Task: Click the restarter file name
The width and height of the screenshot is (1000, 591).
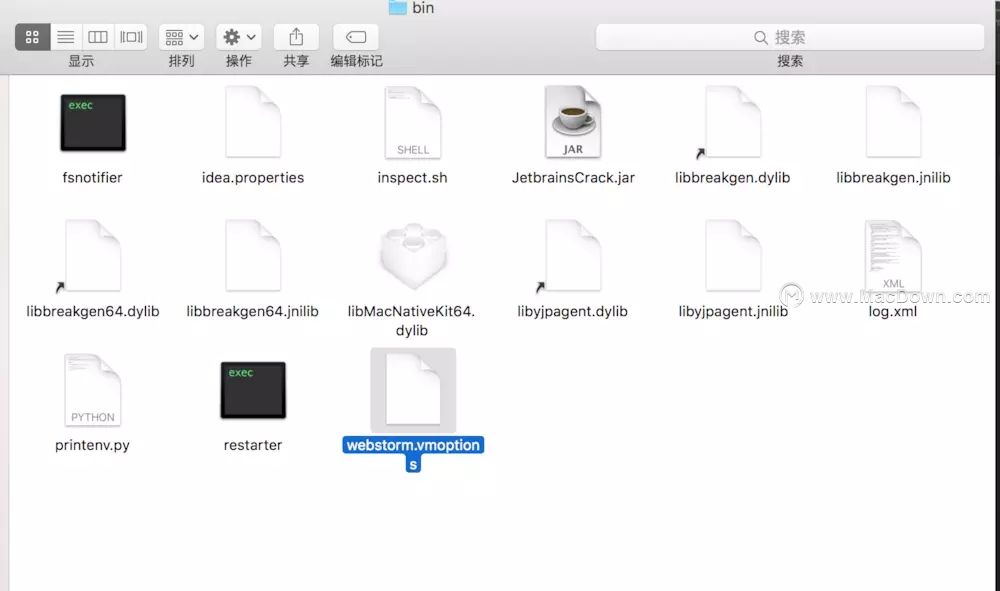Action: point(253,445)
